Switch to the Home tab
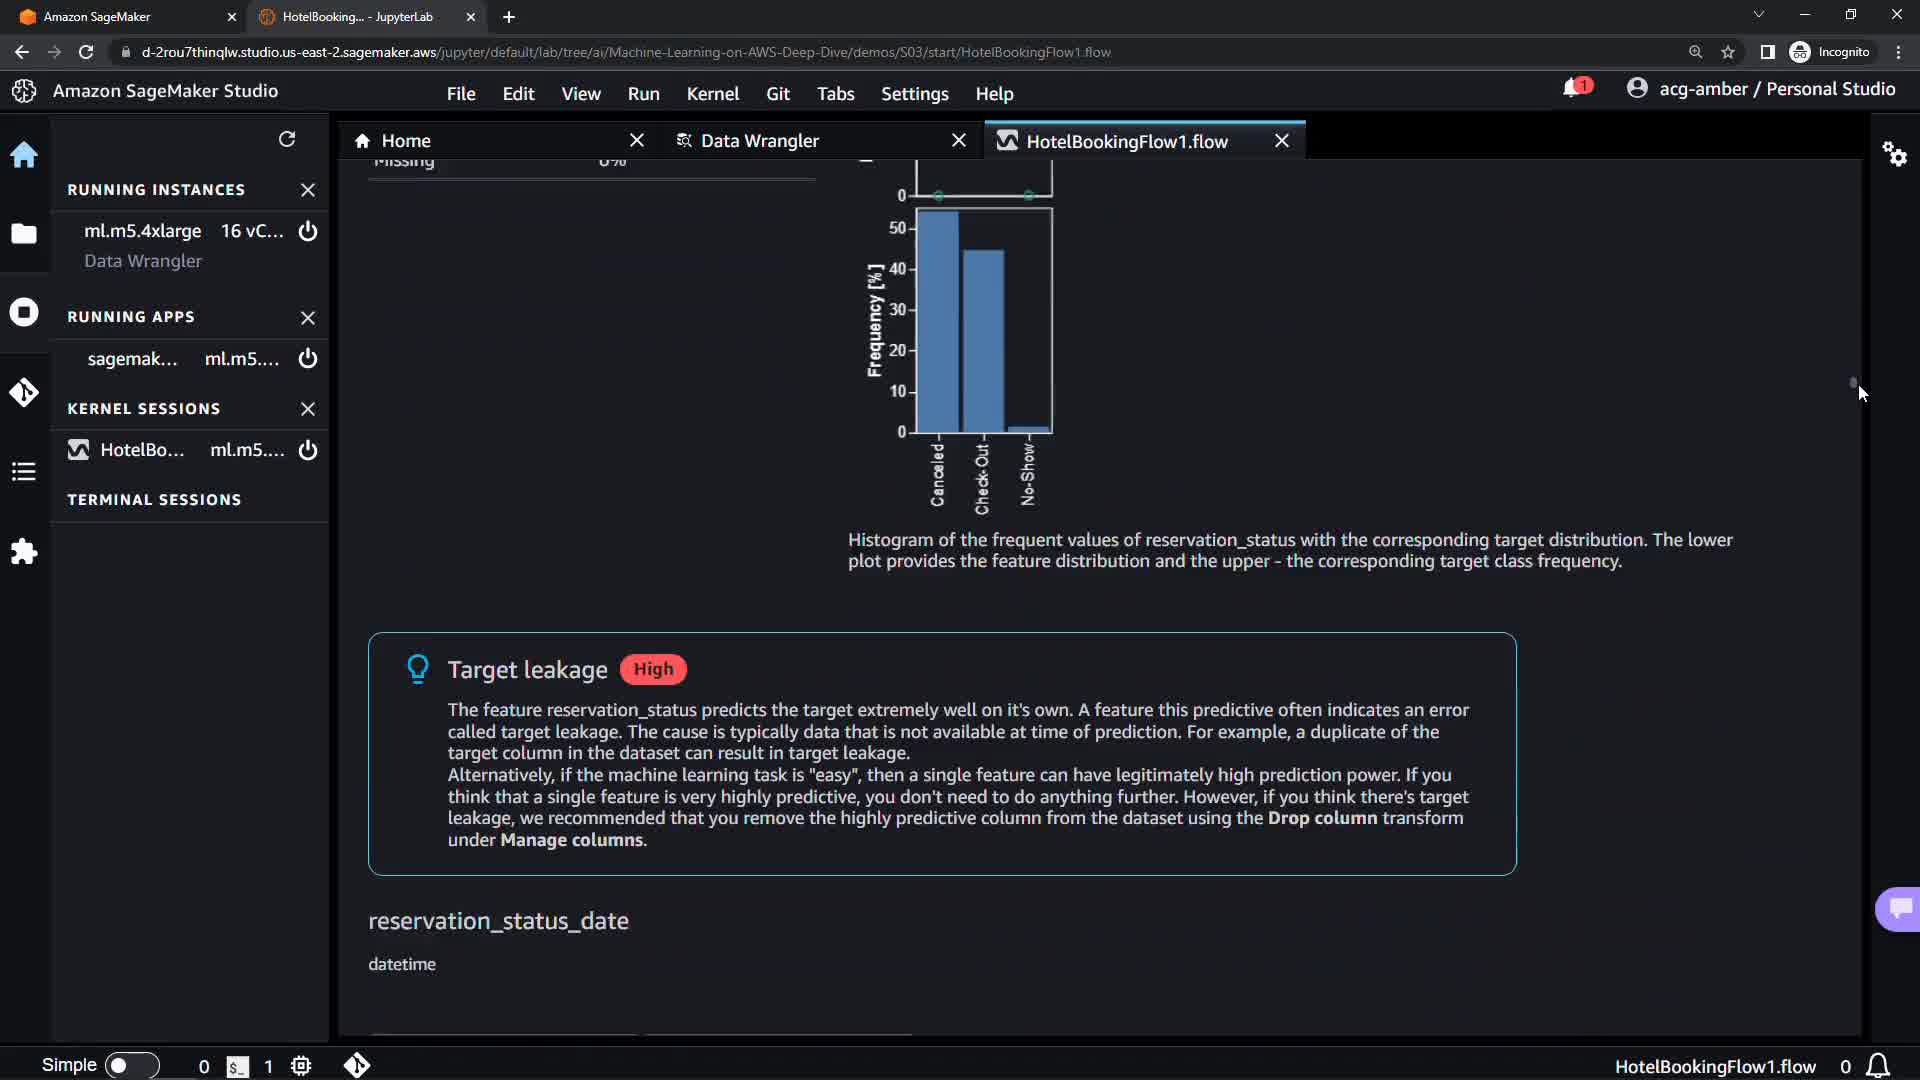1920x1080 pixels. [x=406, y=141]
